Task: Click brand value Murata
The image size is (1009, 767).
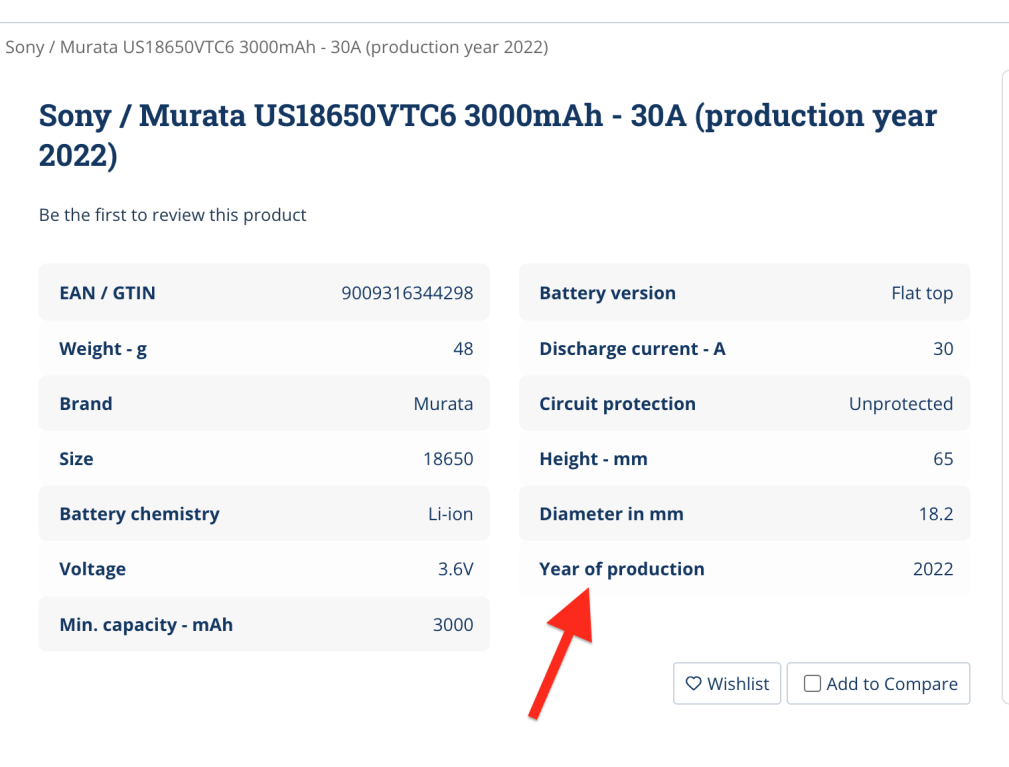Action: (x=443, y=403)
